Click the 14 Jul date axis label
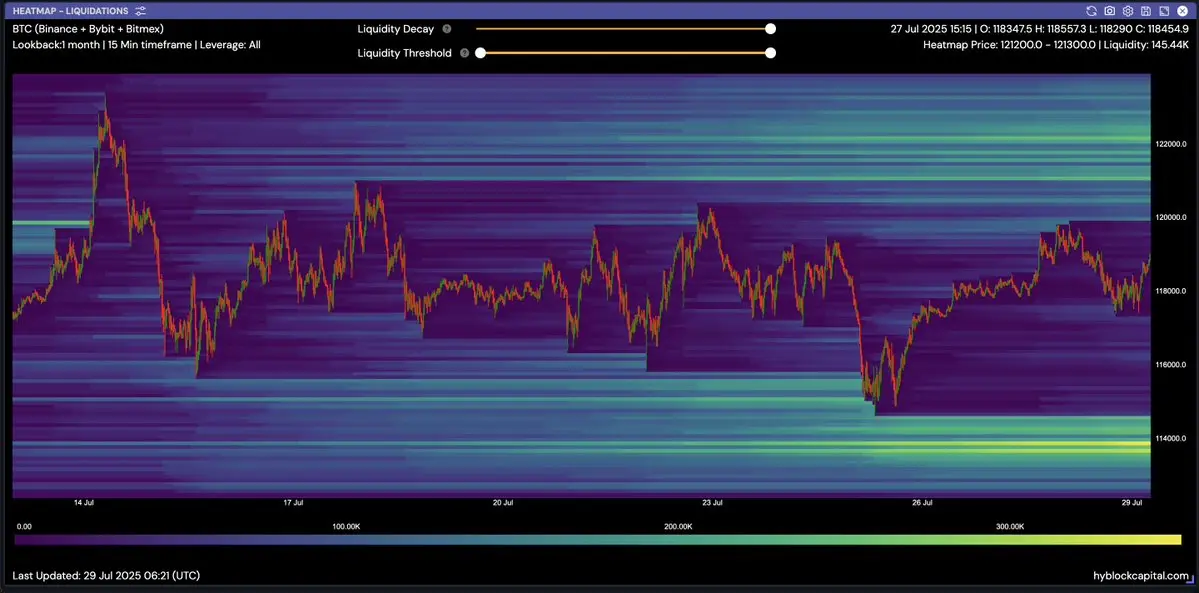 coord(83,503)
